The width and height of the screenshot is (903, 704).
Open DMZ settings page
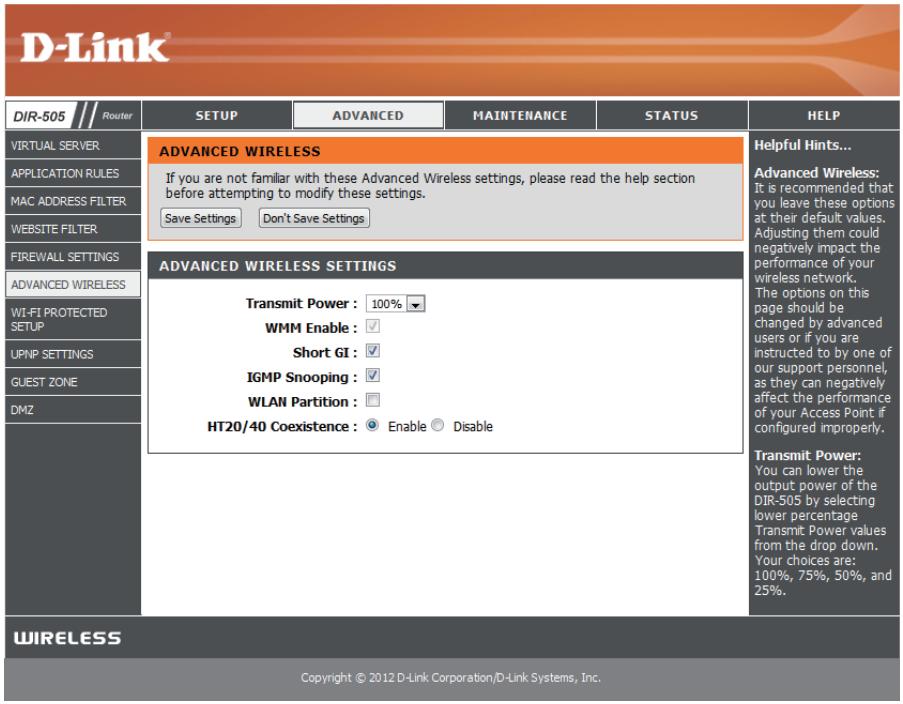point(73,410)
